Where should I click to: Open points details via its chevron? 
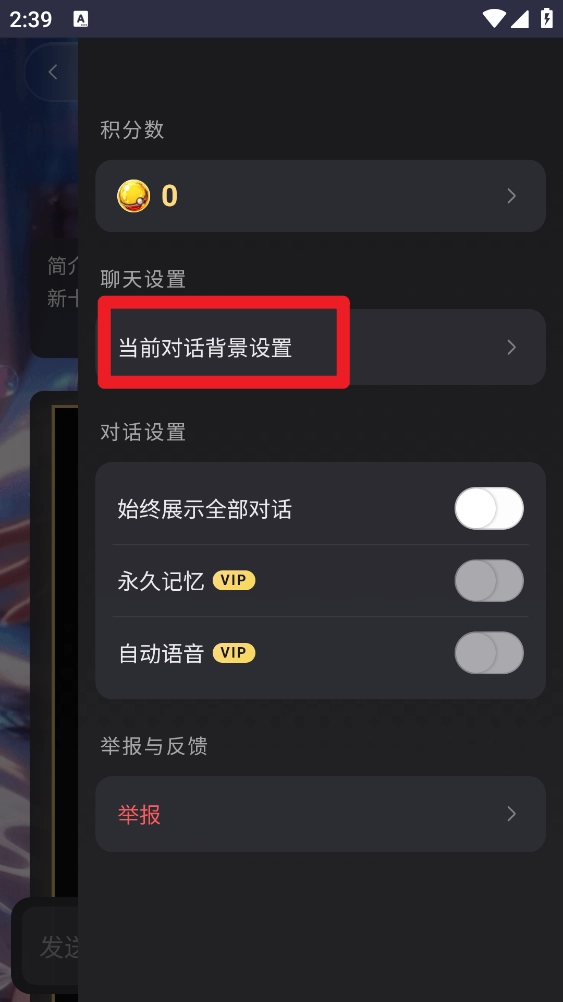coord(511,196)
